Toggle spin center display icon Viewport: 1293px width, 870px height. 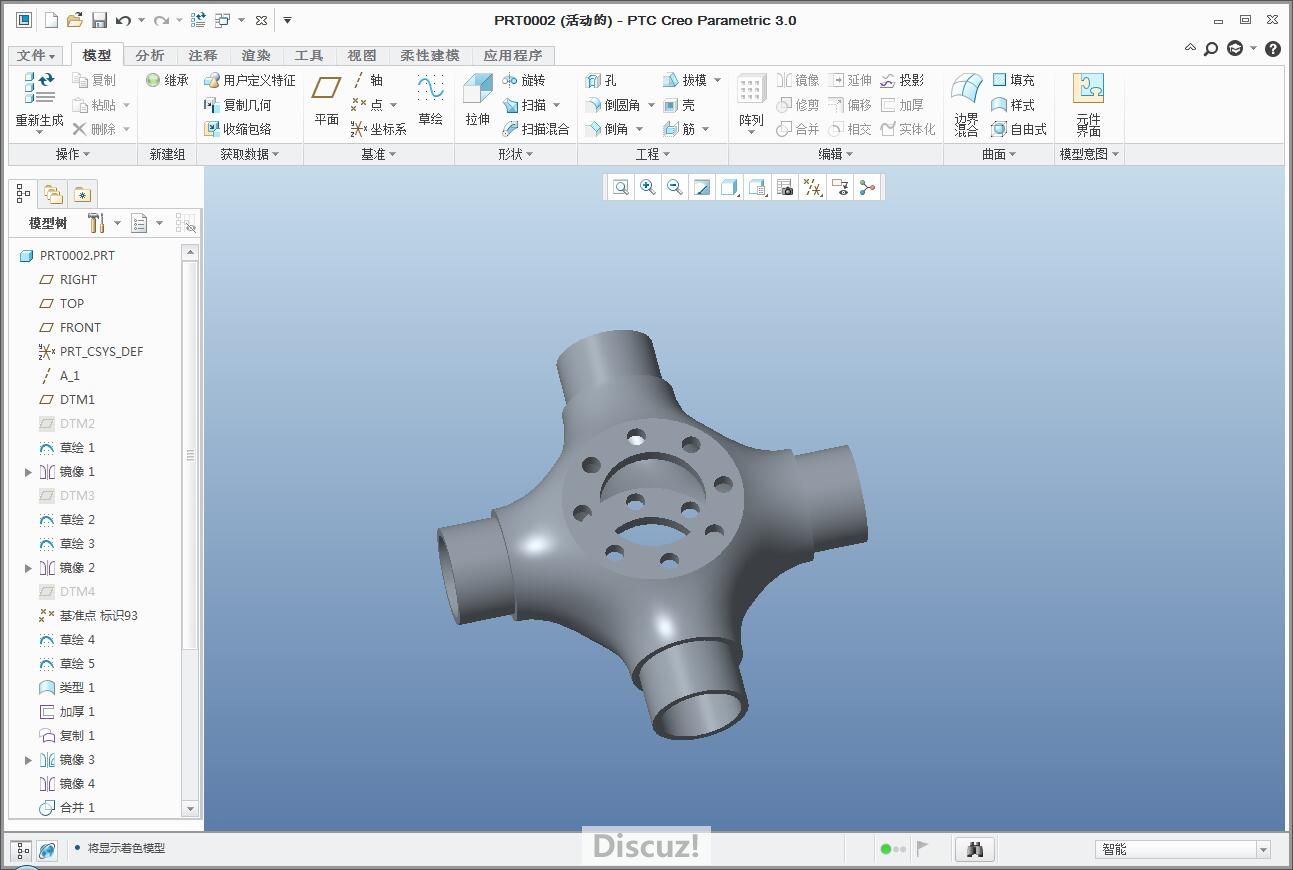coord(867,187)
